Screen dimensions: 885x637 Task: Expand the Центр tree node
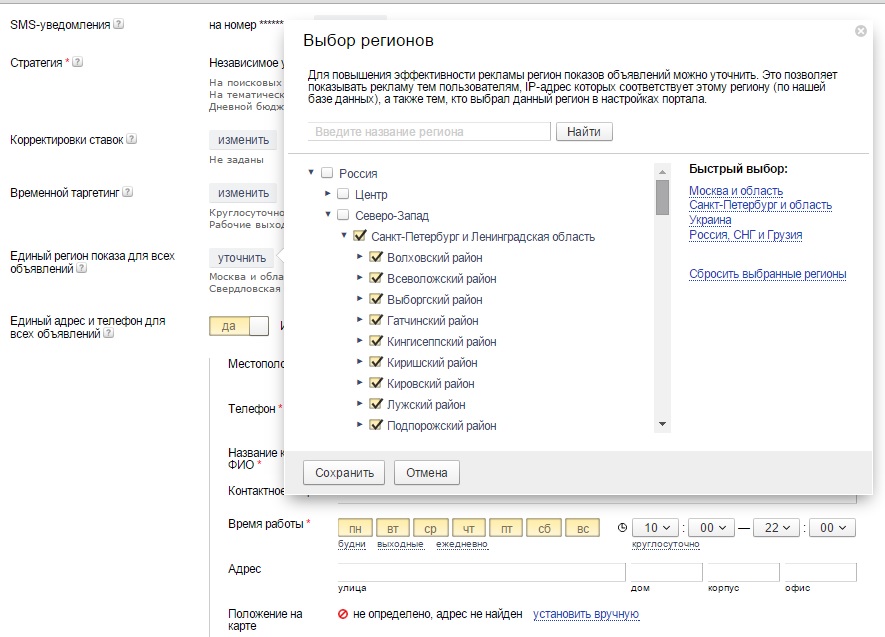[x=328, y=194]
